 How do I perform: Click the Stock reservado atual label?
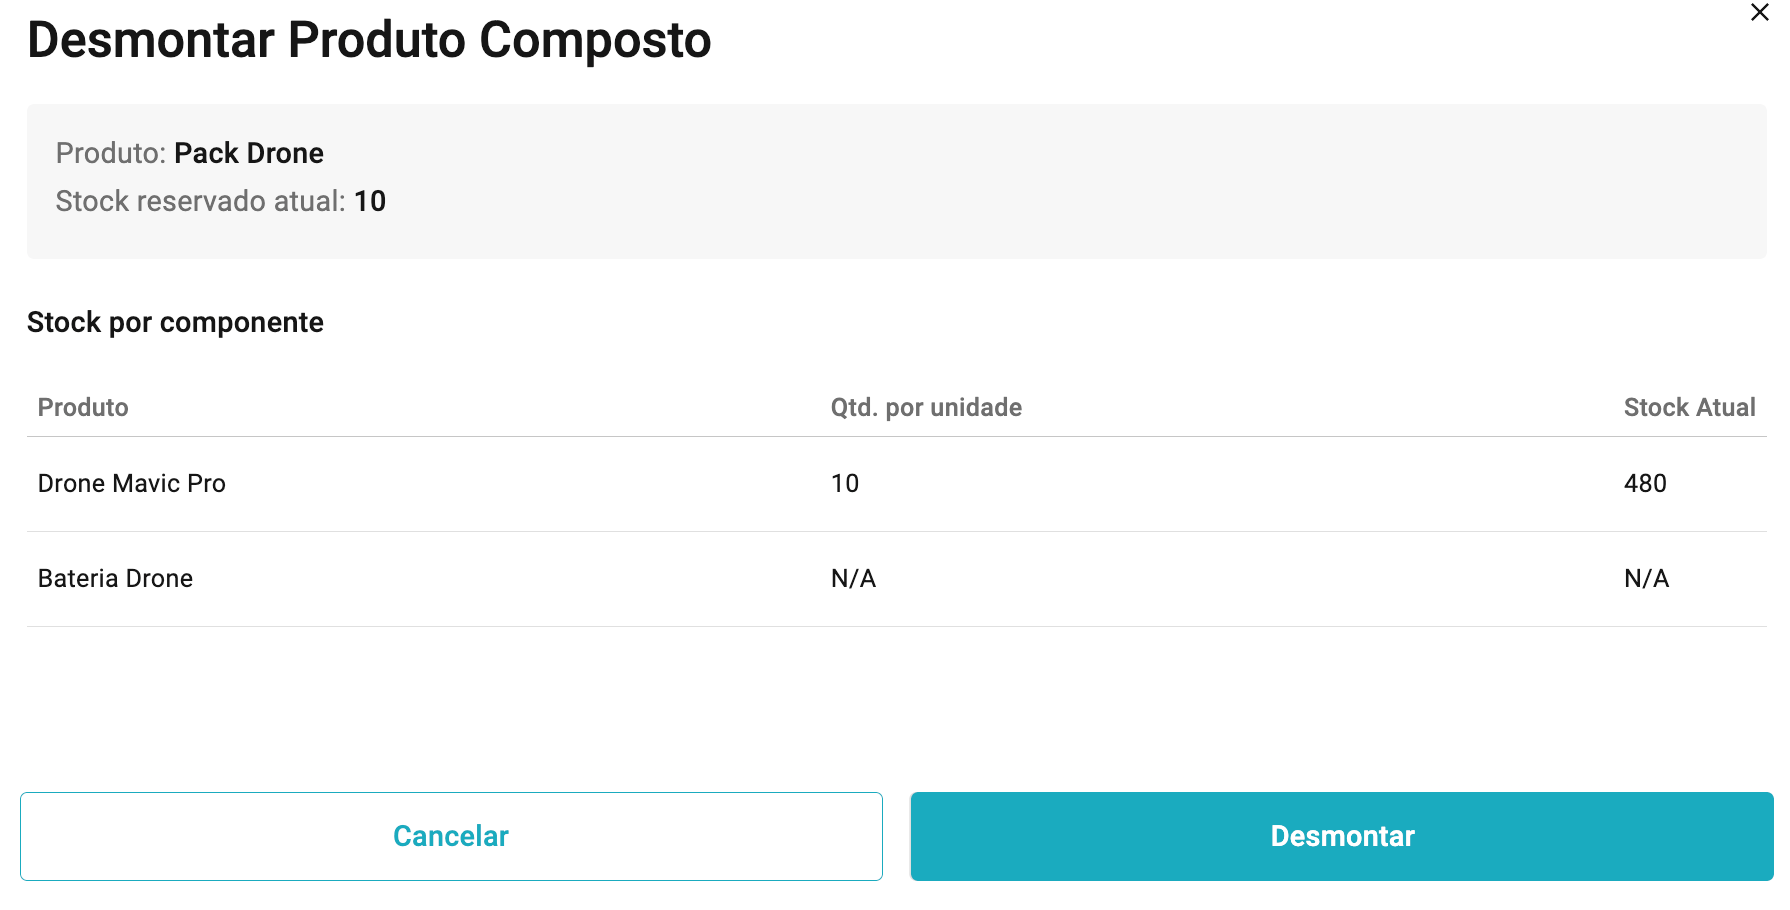coord(200,201)
